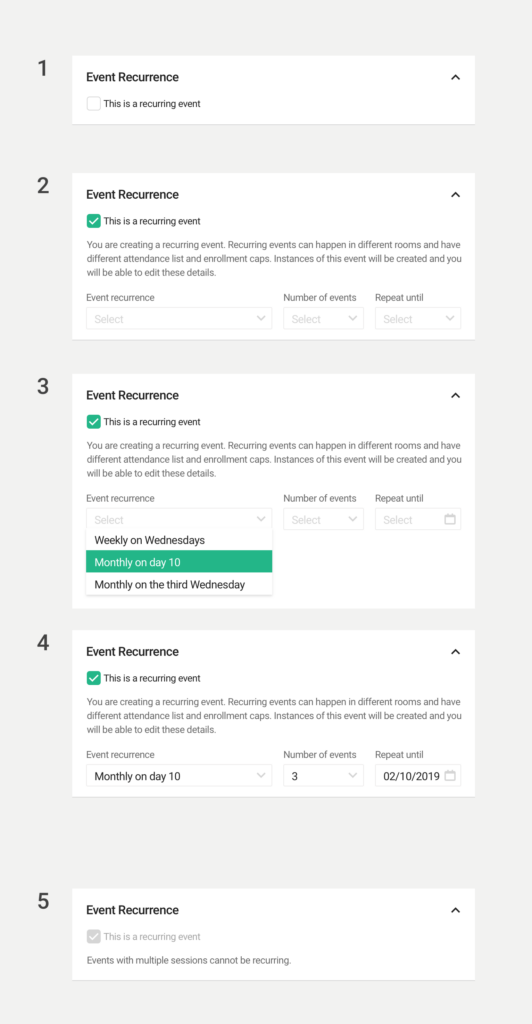Viewport: 532px width, 1024px height.
Task: Expand the Repeat until Select dropdown in card 2
Action: pos(418,319)
